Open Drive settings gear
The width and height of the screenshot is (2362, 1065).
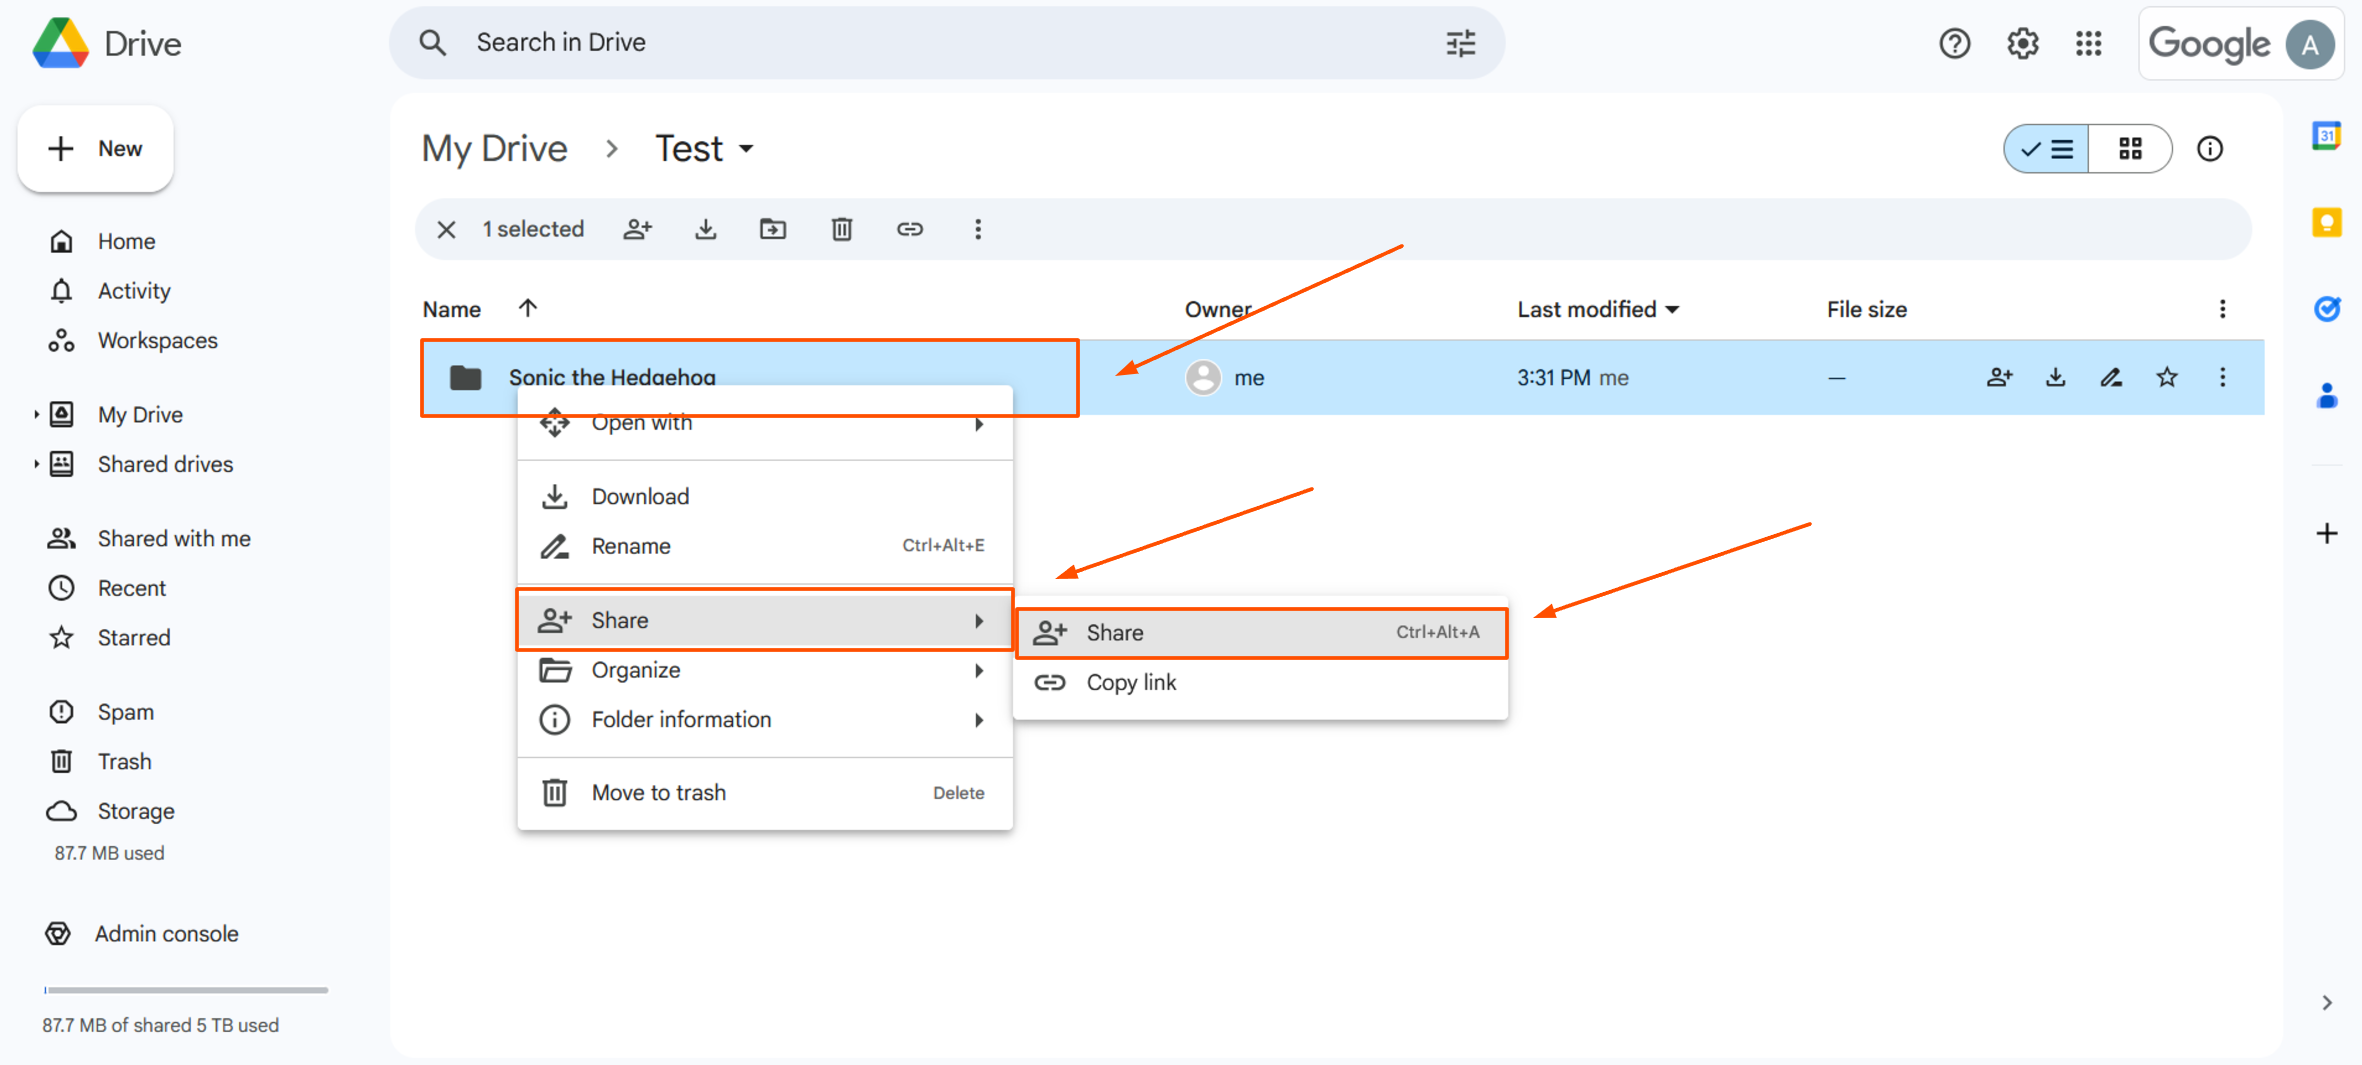[2021, 43]
